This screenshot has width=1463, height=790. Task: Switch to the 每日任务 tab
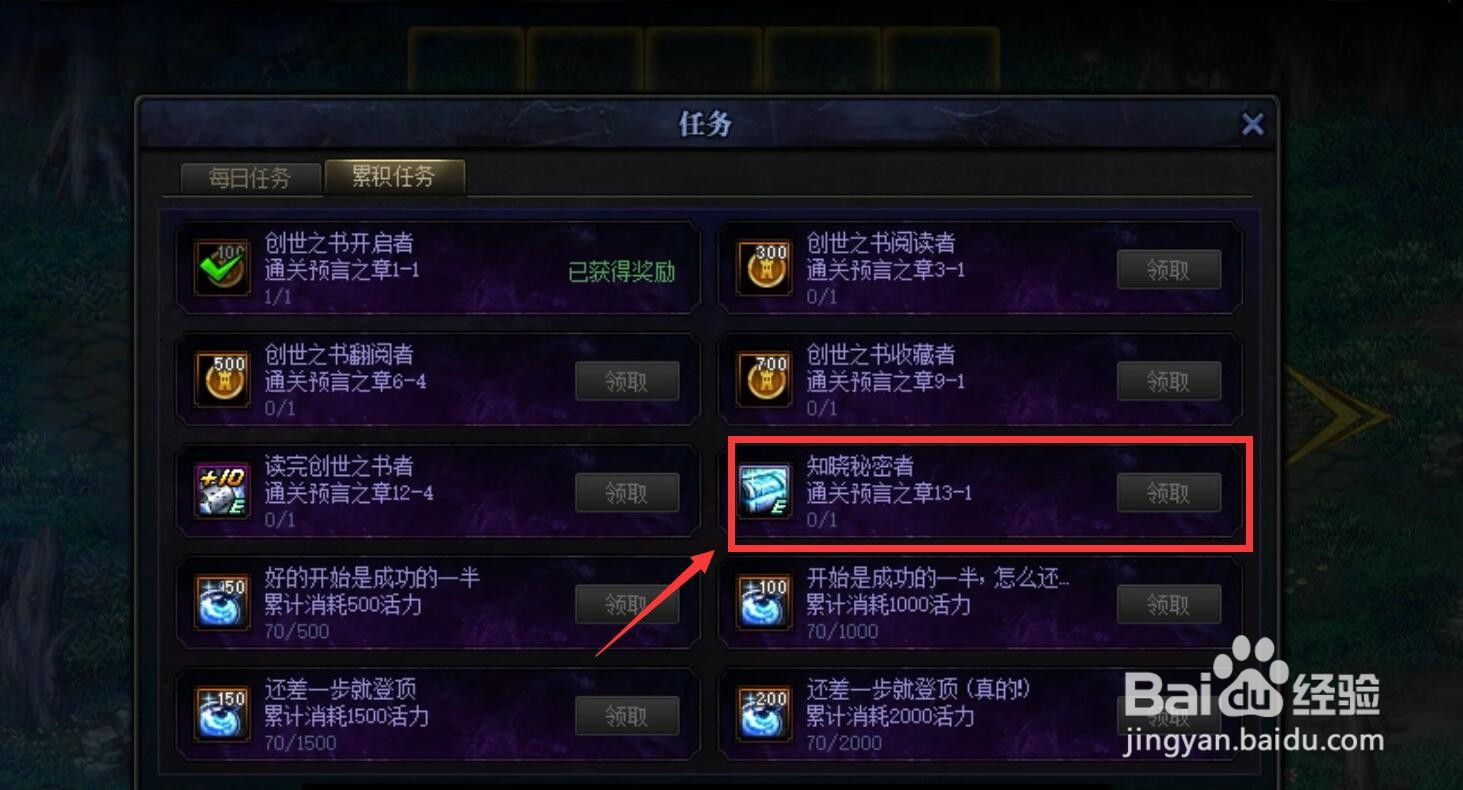pos(250,179)
